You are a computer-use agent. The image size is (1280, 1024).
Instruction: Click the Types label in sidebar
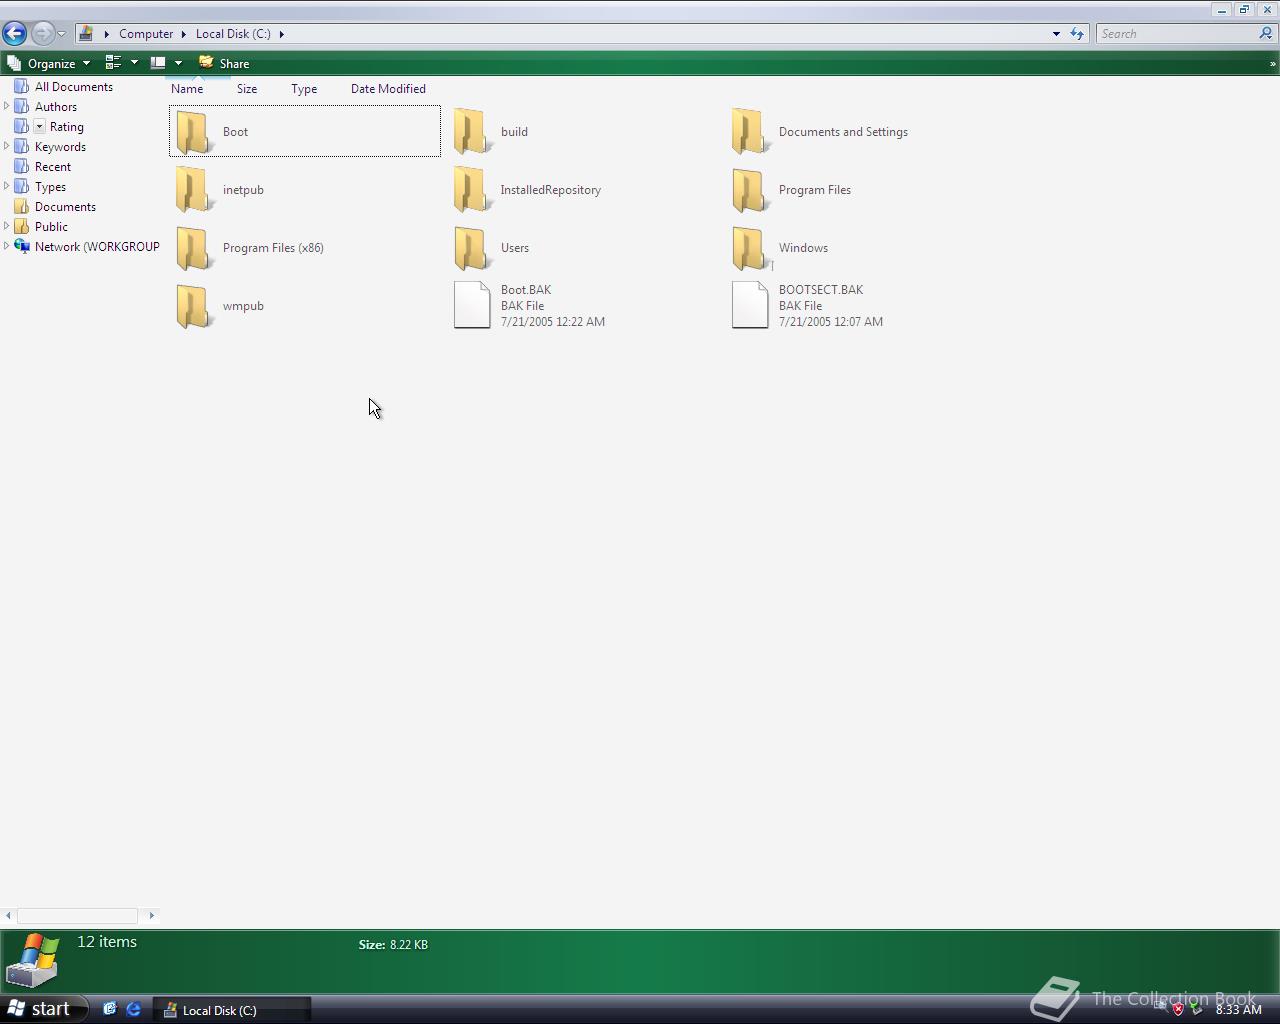pyautogui.click(x=50, y=187)
